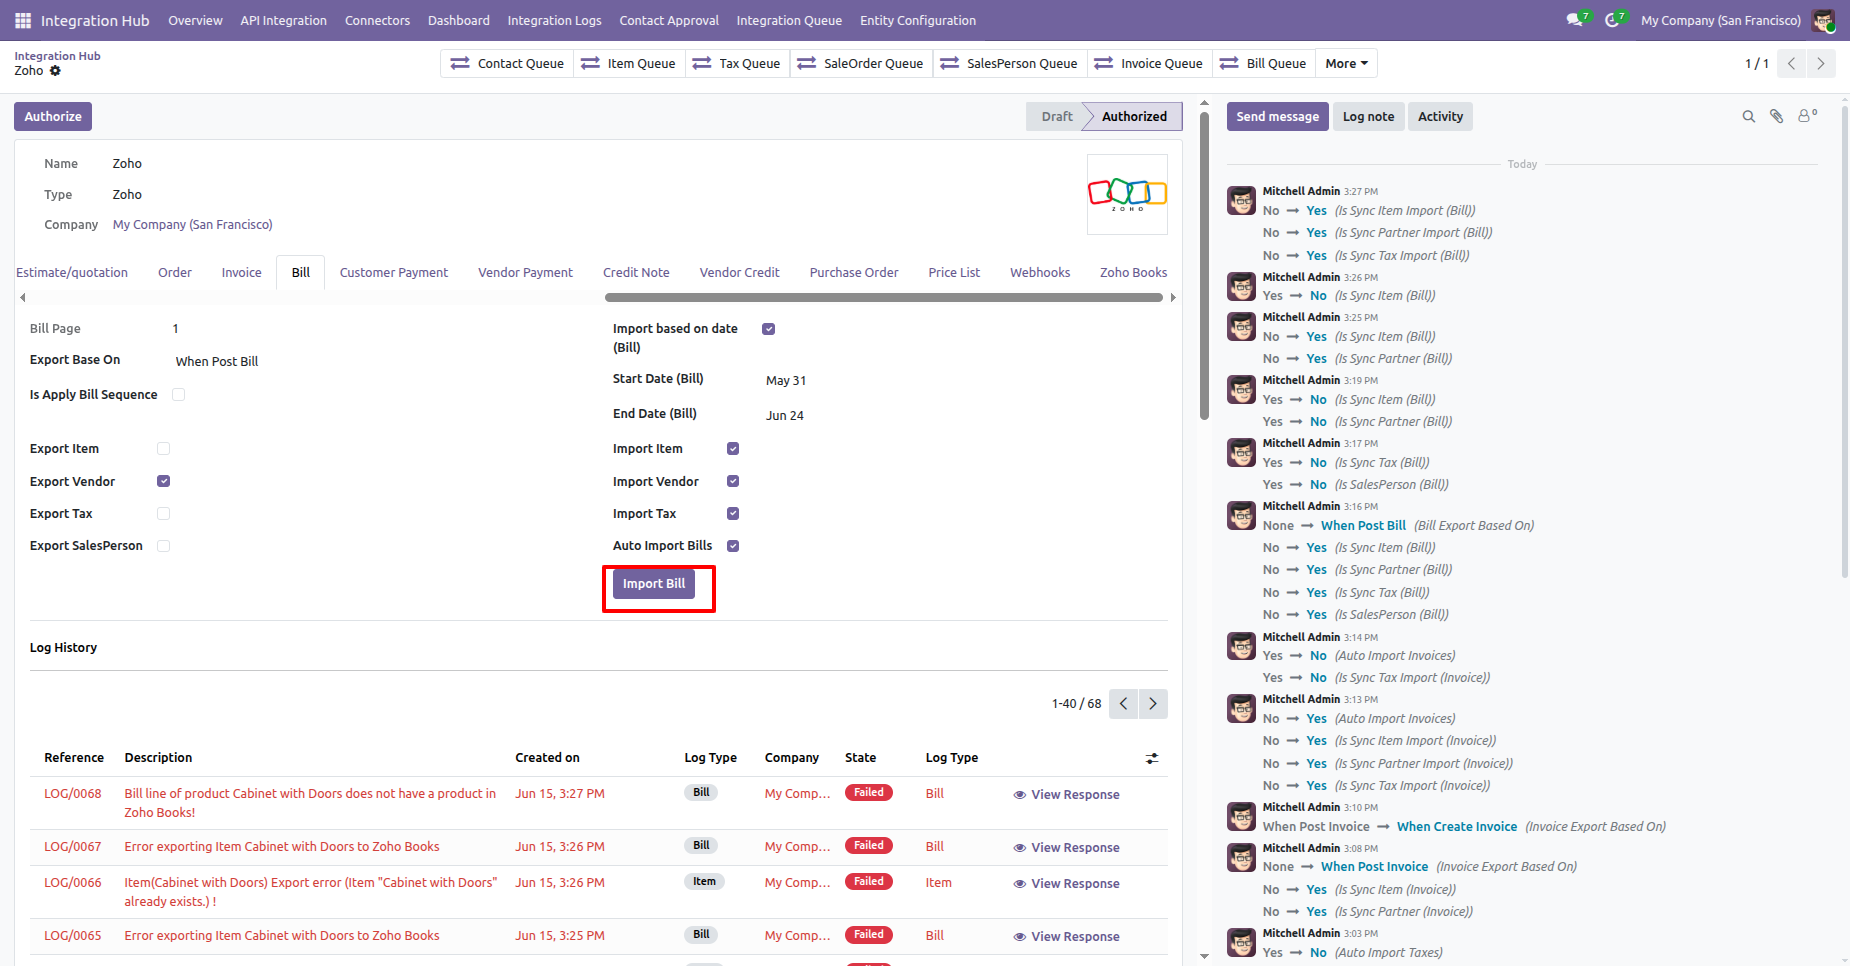Go to next log history page

tap(1153, 704)
